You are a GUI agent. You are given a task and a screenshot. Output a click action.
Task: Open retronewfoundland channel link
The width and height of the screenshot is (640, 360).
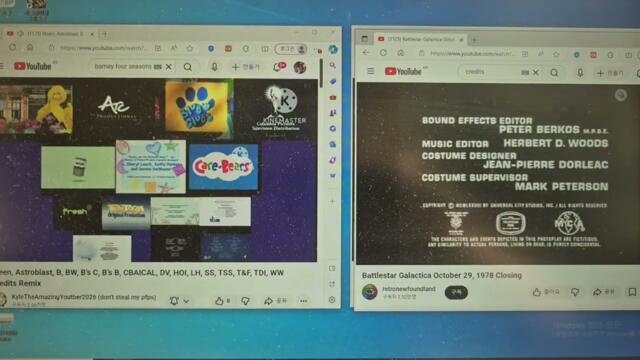(409, 289)
